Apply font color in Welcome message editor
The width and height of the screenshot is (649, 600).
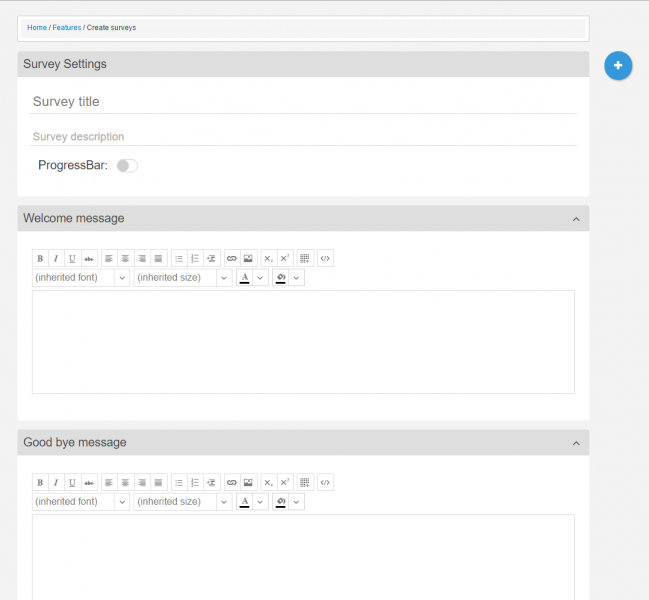245,278
